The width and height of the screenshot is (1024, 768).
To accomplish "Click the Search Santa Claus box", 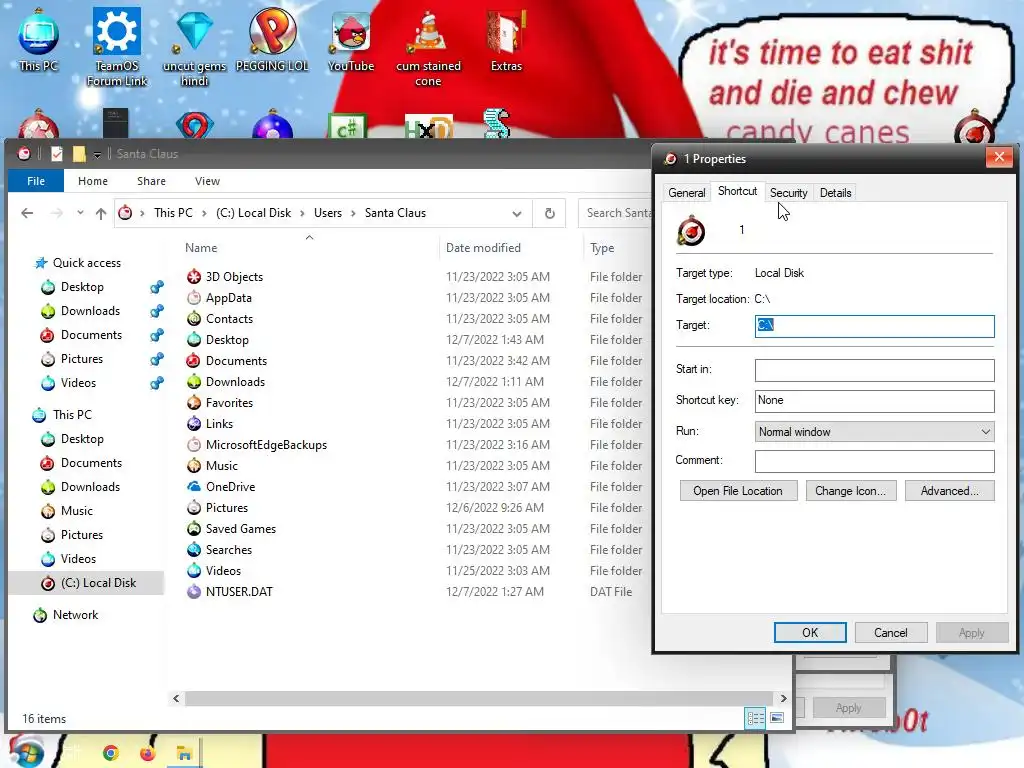I will click(x=615, y=213).
